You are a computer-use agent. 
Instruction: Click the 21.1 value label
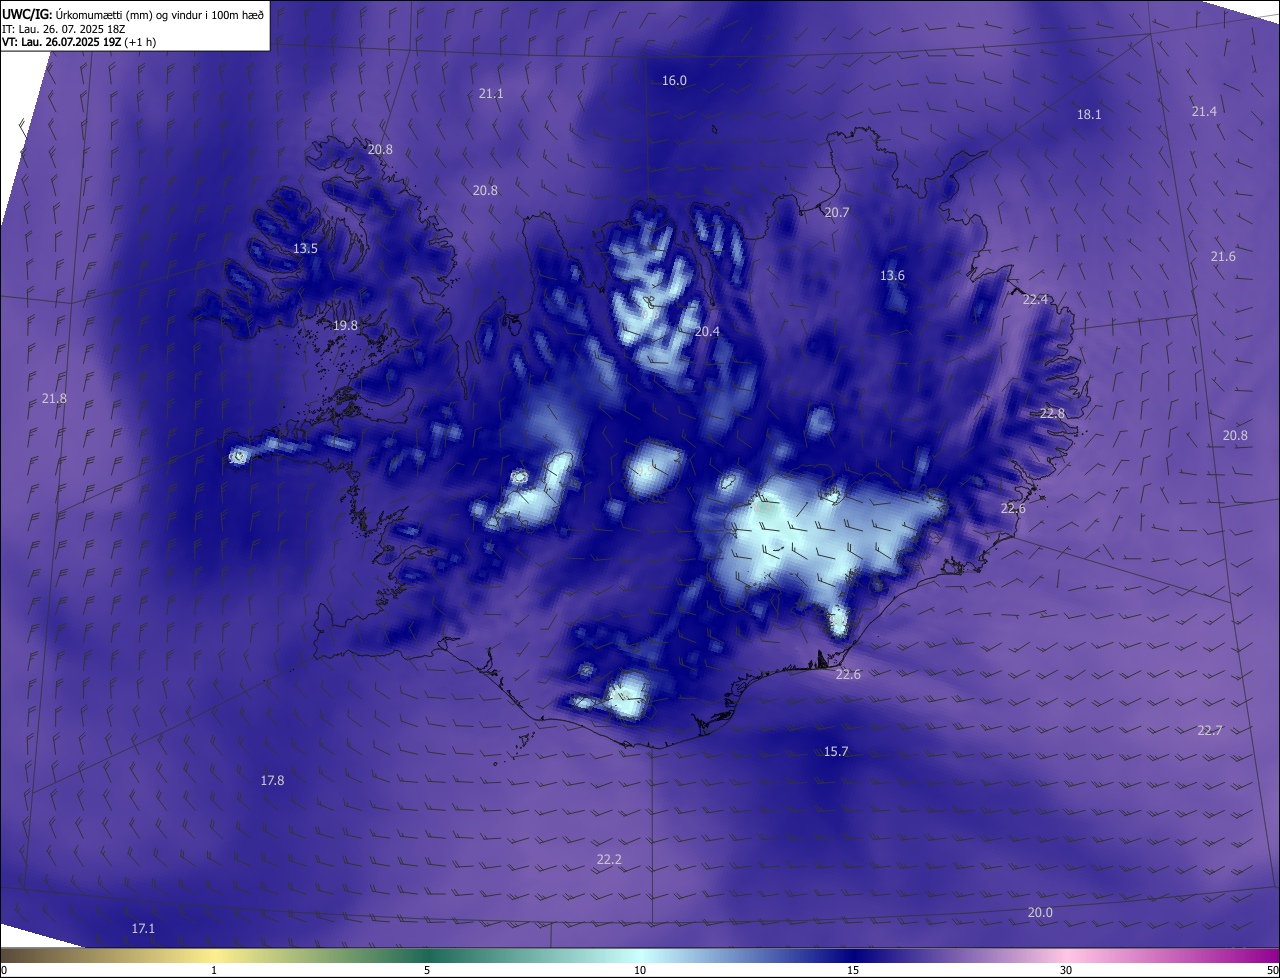[491, 93]
